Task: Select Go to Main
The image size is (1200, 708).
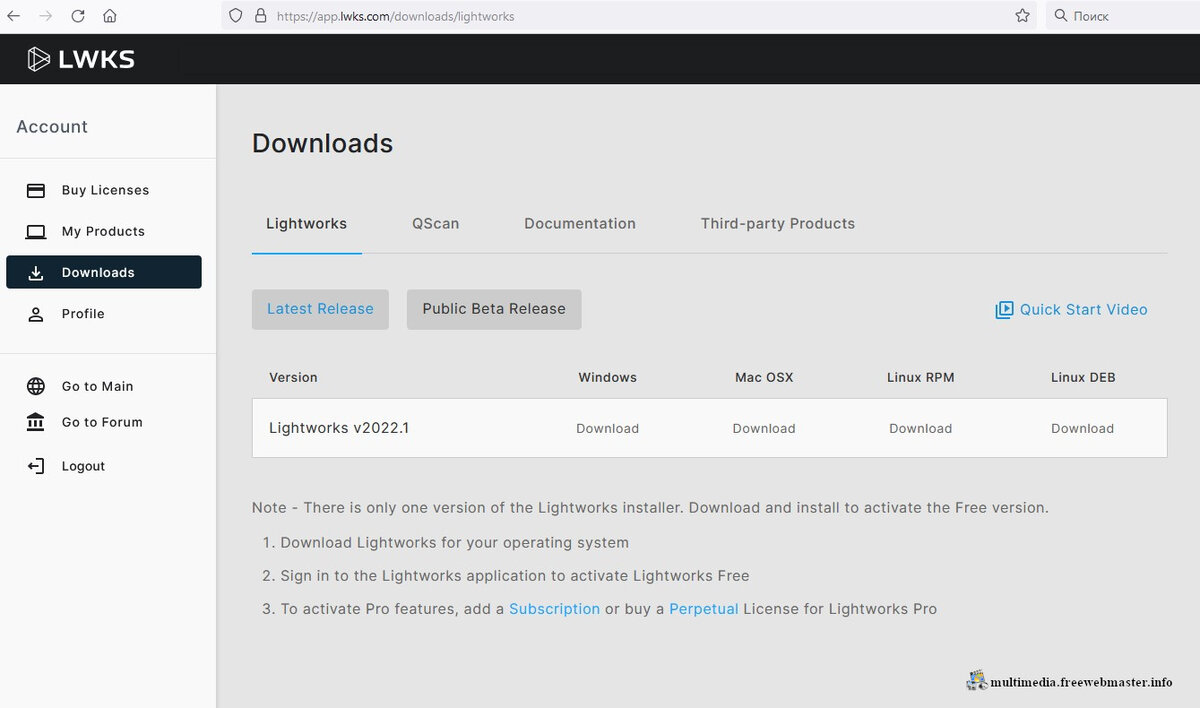Action: 97,386
